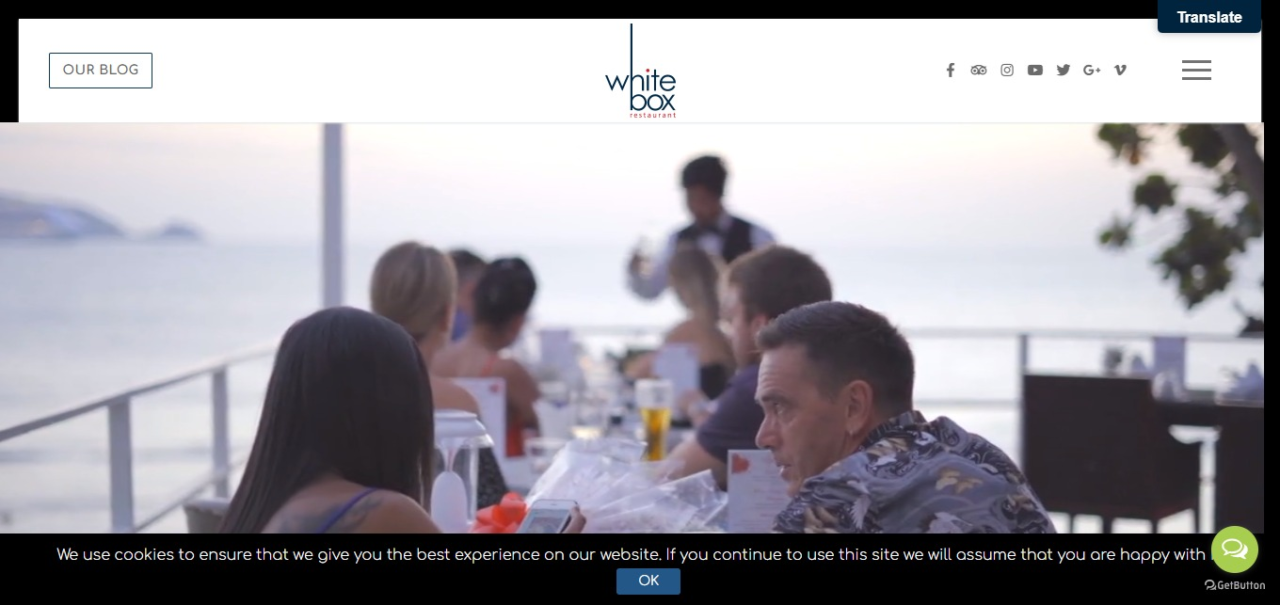Visit the TripAdvisor owl icon
1280x605 pixels.
(978, 70)
